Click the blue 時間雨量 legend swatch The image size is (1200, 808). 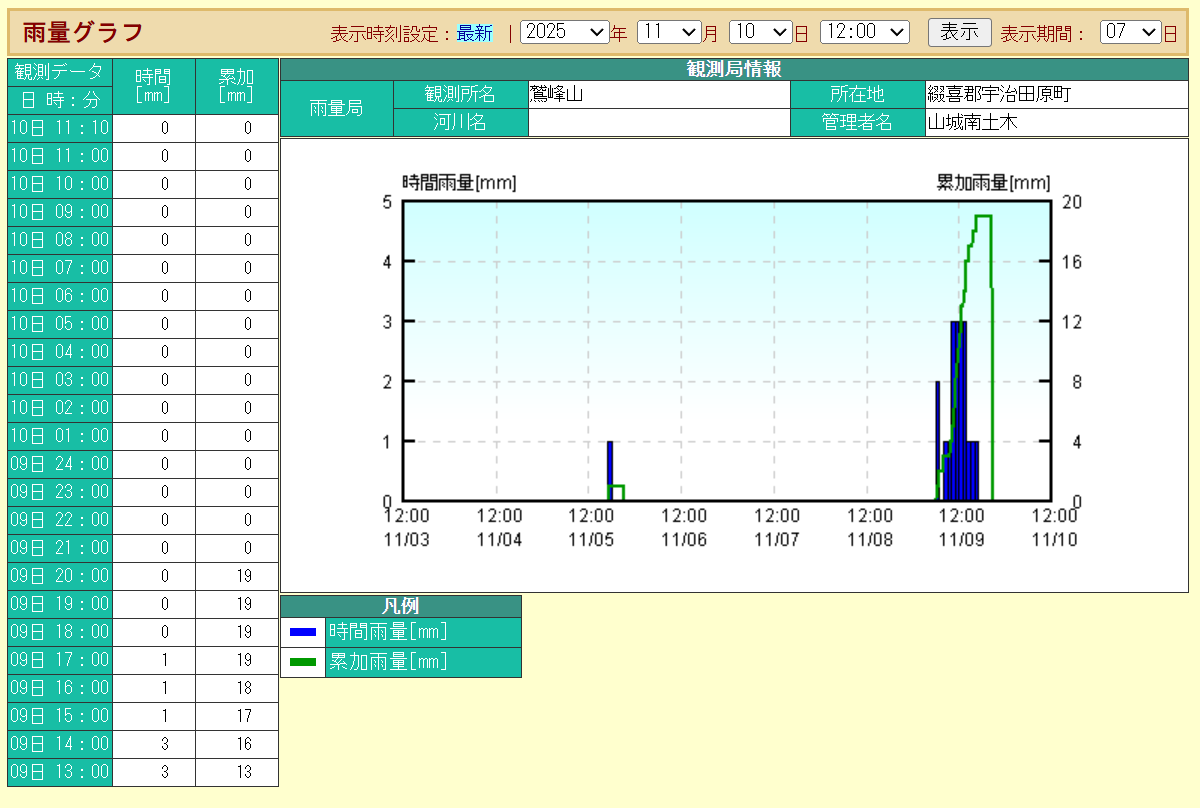(302, 632)
